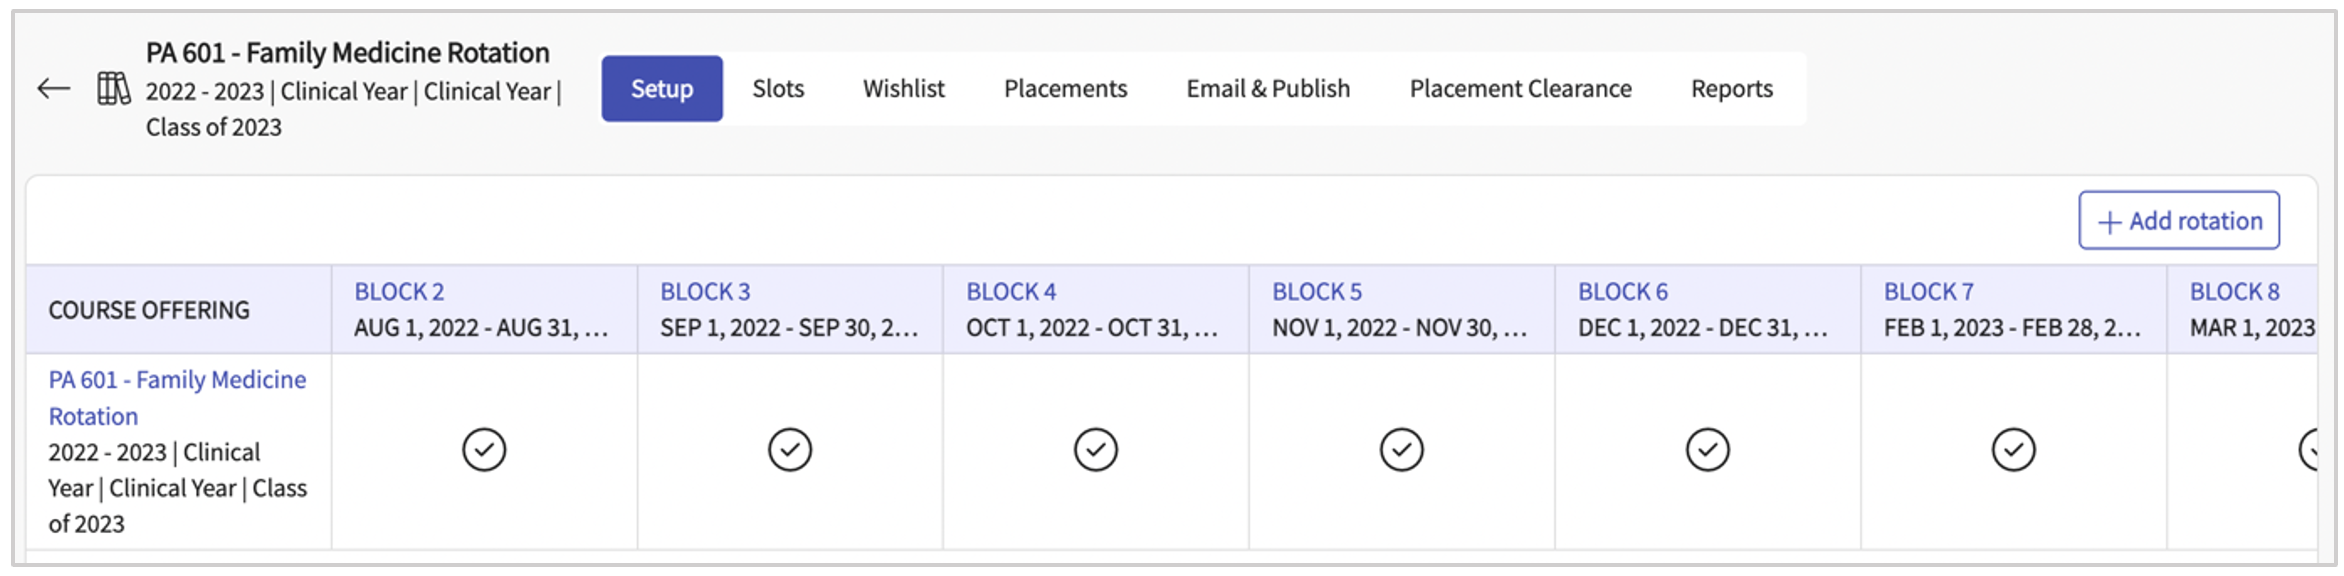Toggle the Block 2 checkmark circle
The width and height of the screenshot is (2344, 576).
tap(484, 450)
